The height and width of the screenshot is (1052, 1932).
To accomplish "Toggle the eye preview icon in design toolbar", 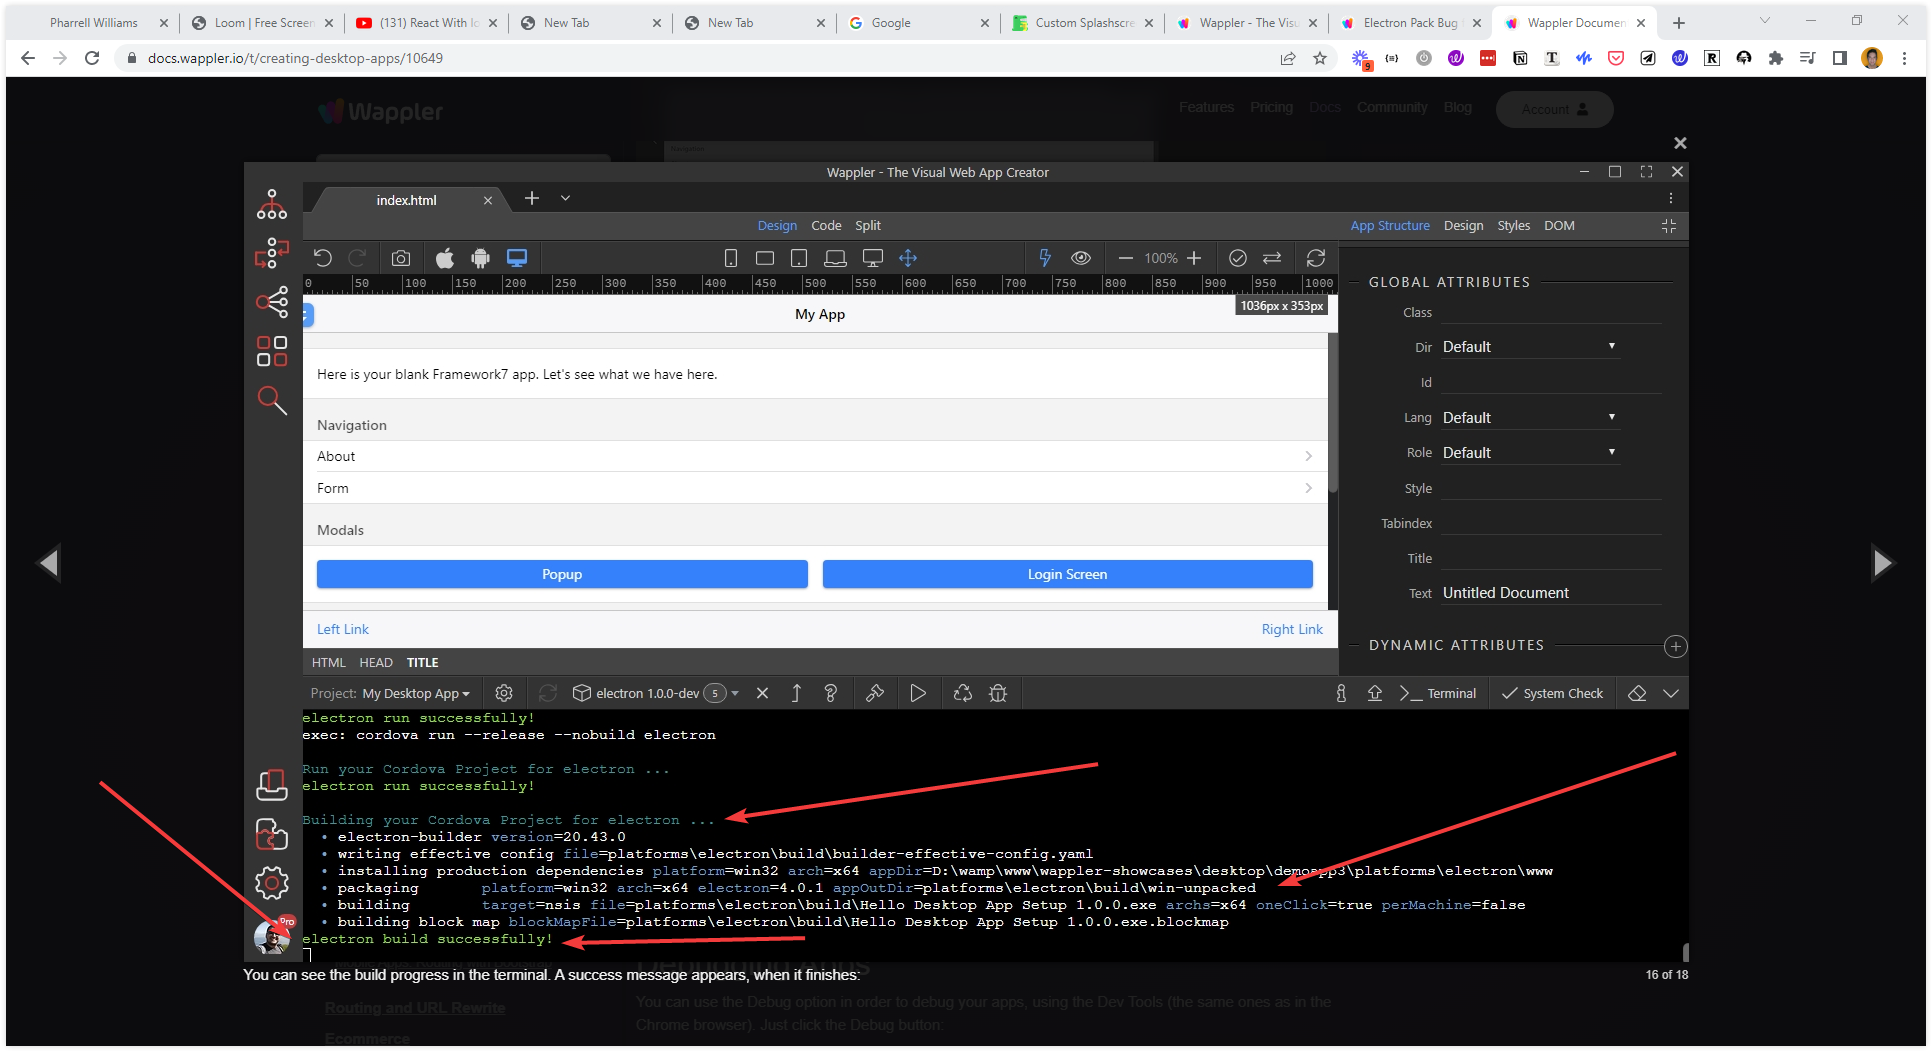I will [1081, 258].
